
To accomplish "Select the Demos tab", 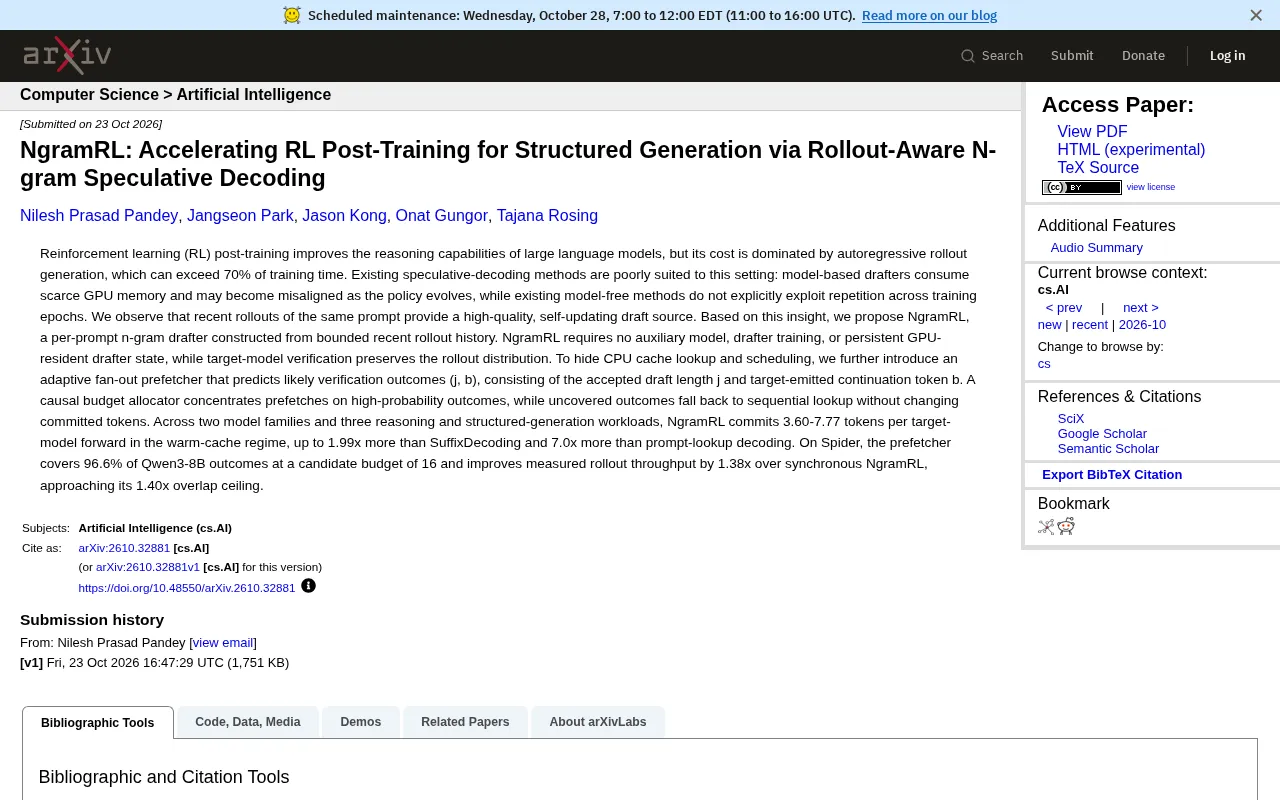I will tap(361, 722).
